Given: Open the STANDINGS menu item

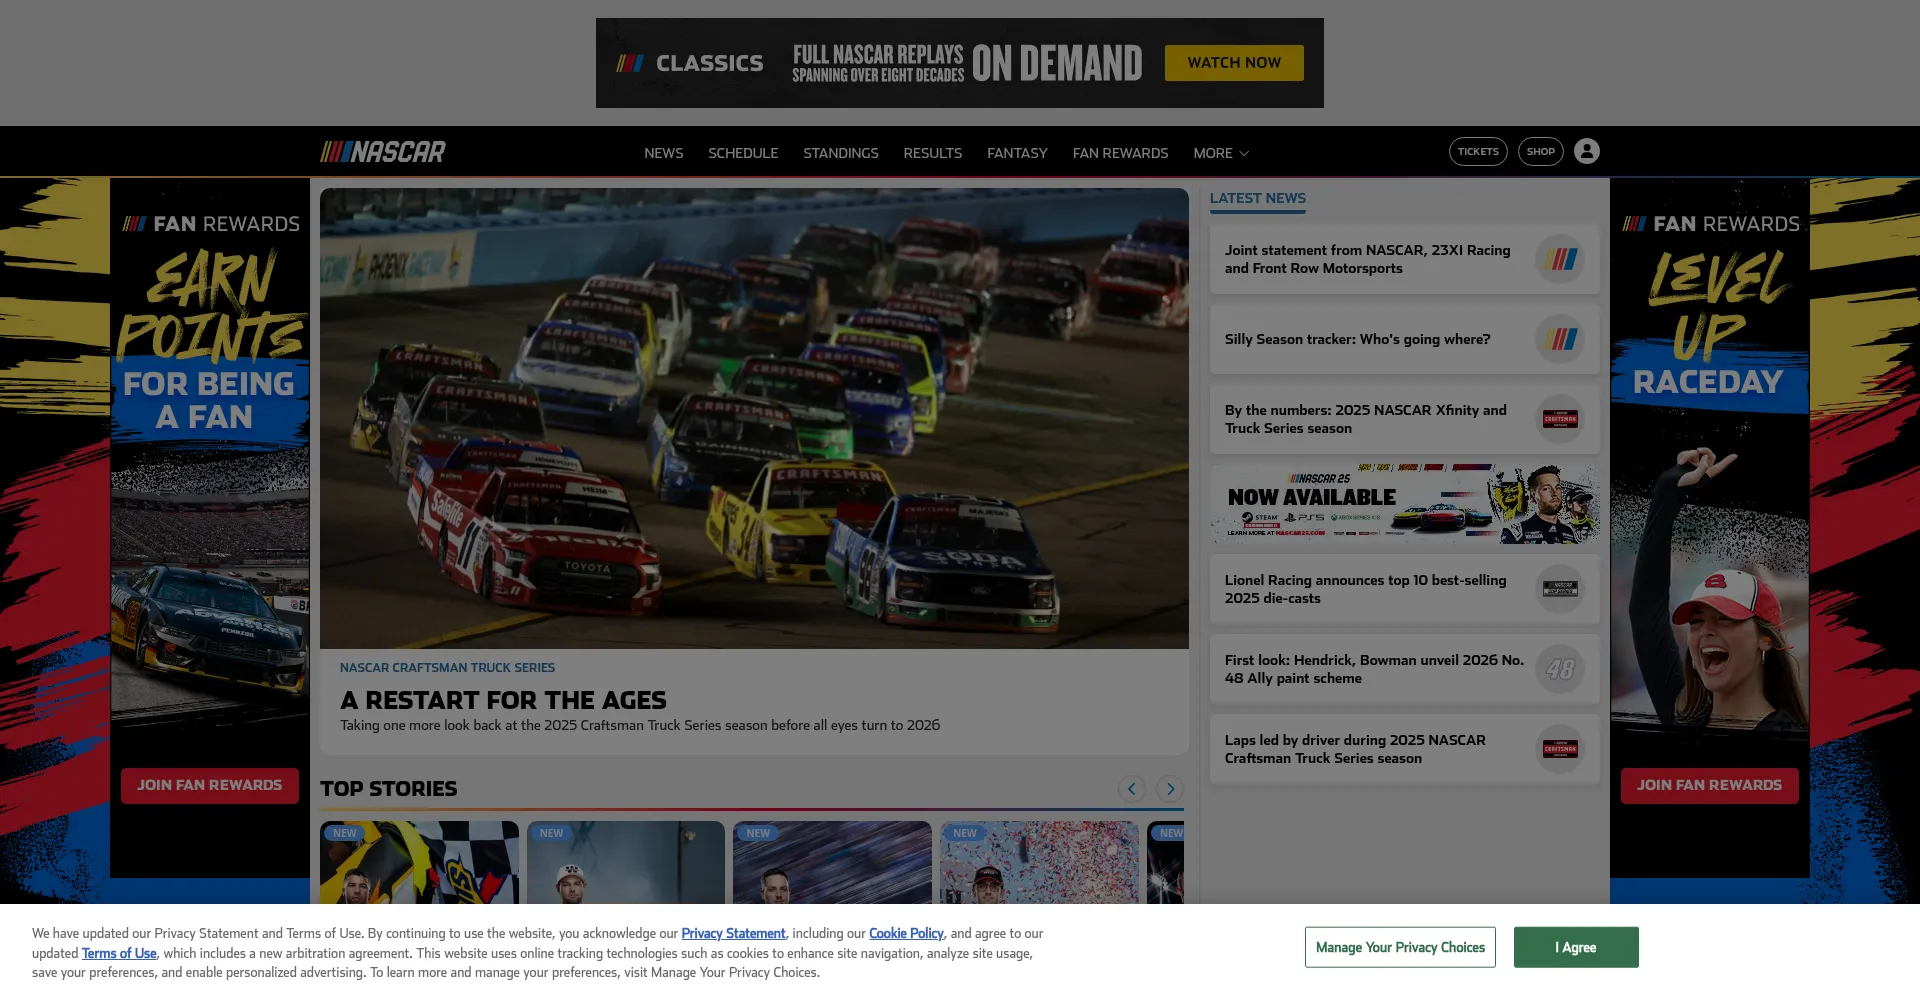Looking at the screenshot, I should click(x=840, y=153).
